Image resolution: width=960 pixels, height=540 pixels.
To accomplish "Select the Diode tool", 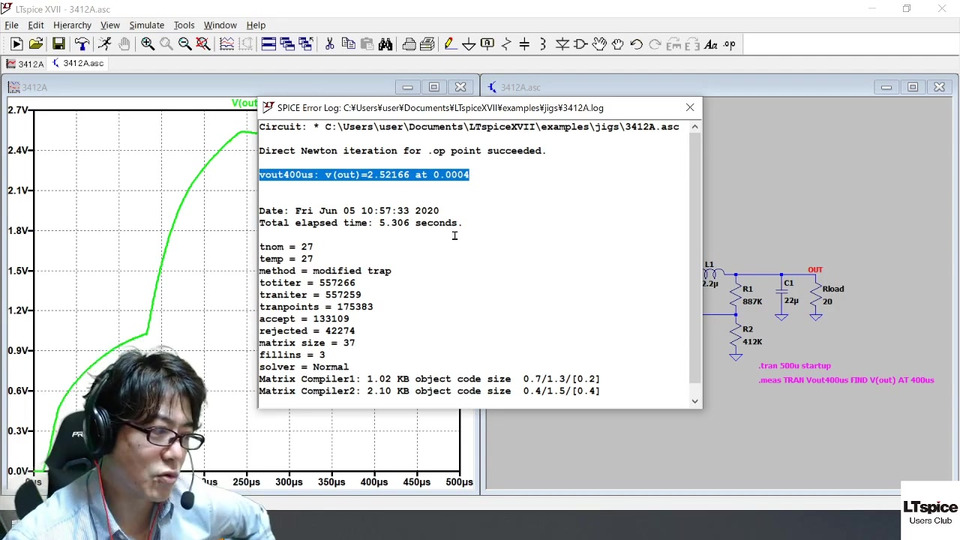I will [562, 44].
